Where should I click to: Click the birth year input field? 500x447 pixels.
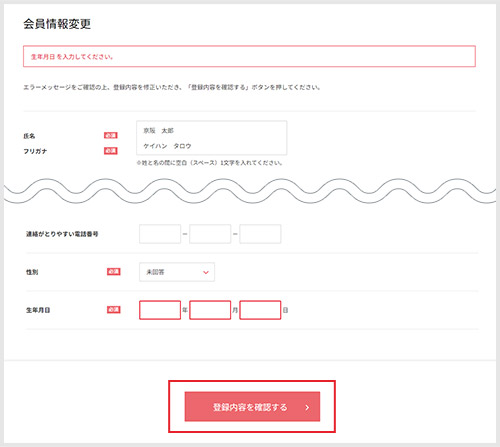pyautogui.click(x=160, y=310)
